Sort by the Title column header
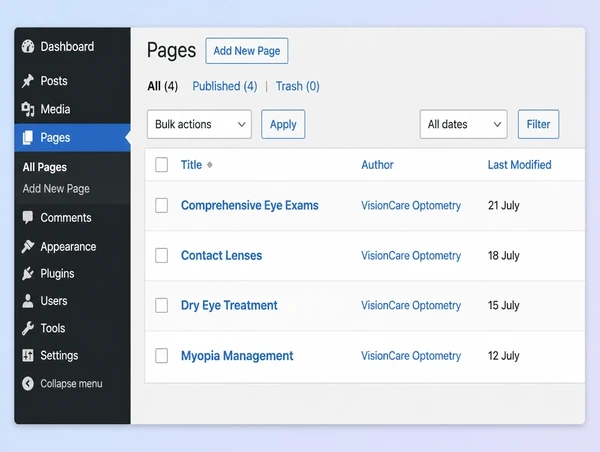The image size is (600, 452). pyautogui.click(x=191, y=165)
